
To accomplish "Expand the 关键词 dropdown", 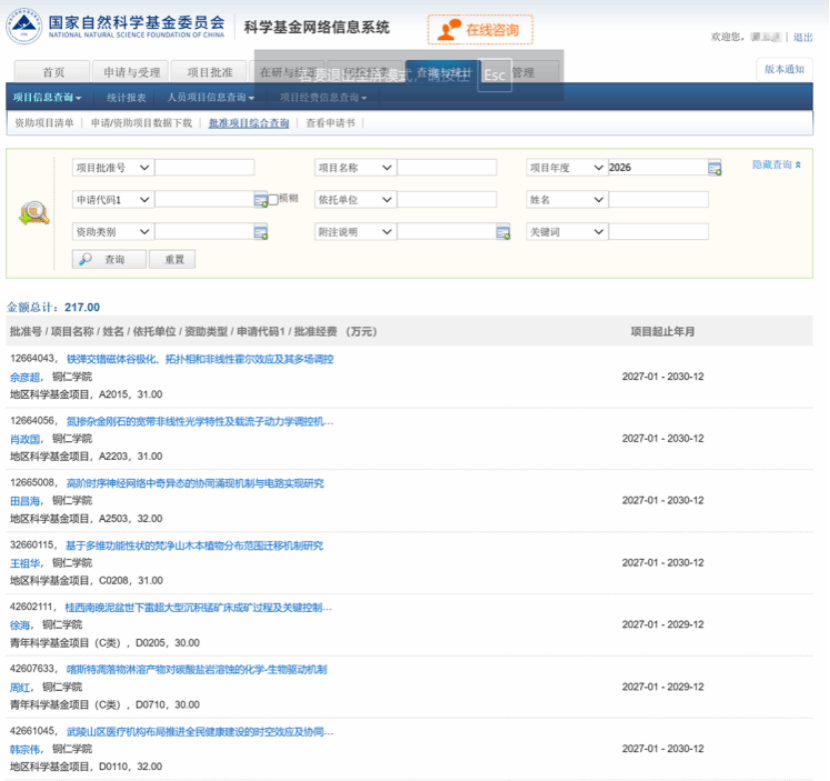I will point(566,232).
